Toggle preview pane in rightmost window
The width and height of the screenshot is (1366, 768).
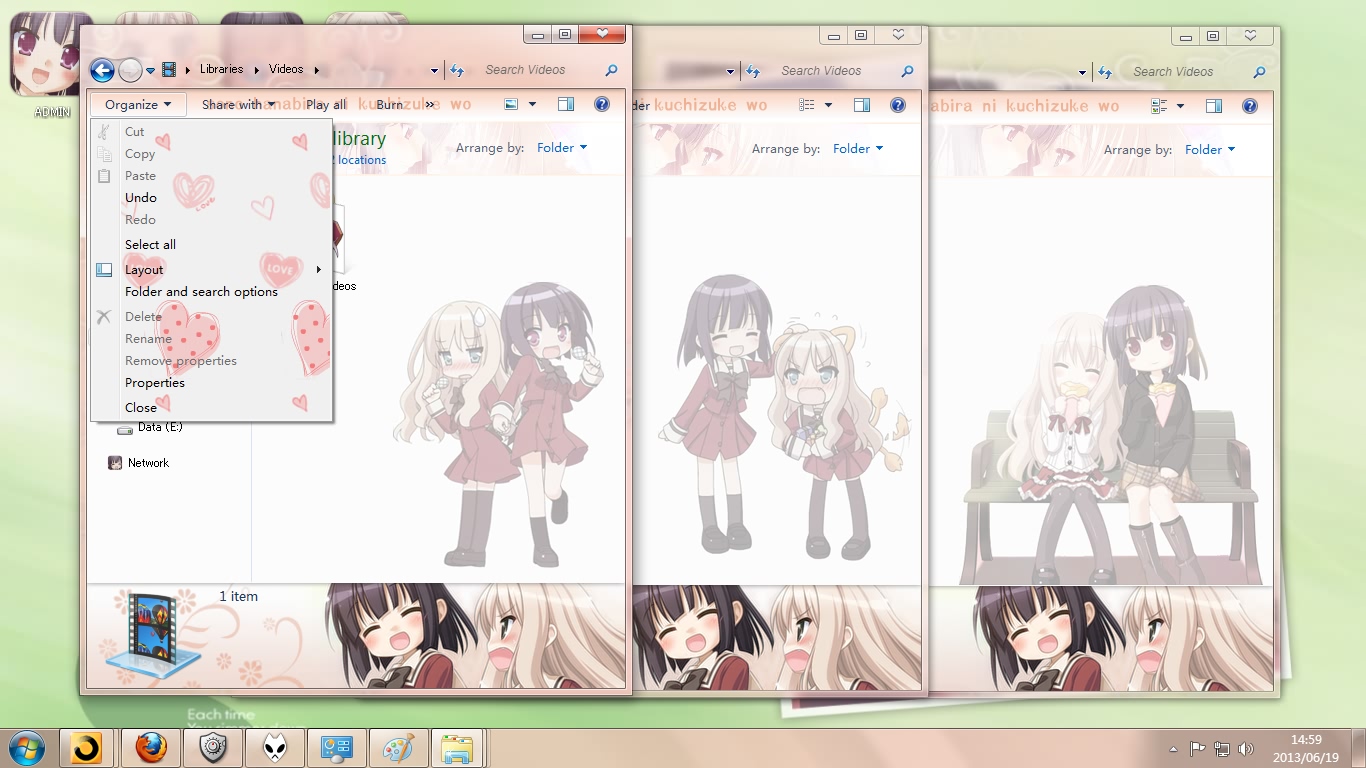point(1214,106)
